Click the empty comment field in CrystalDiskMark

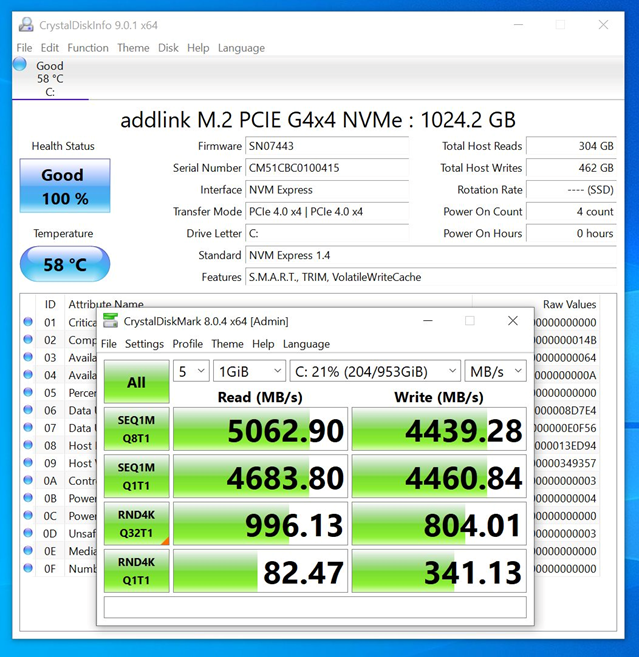pos(315,607)
